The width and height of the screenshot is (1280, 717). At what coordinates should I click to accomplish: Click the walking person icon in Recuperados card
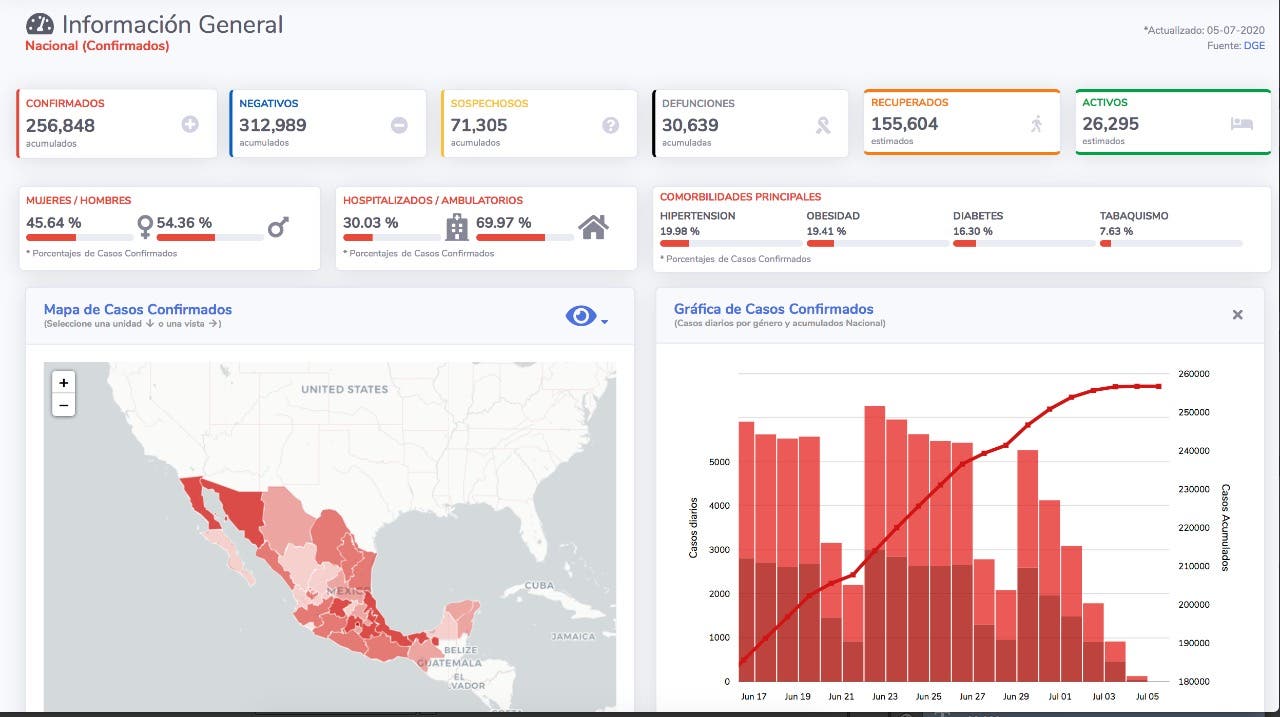(1036, 124)
